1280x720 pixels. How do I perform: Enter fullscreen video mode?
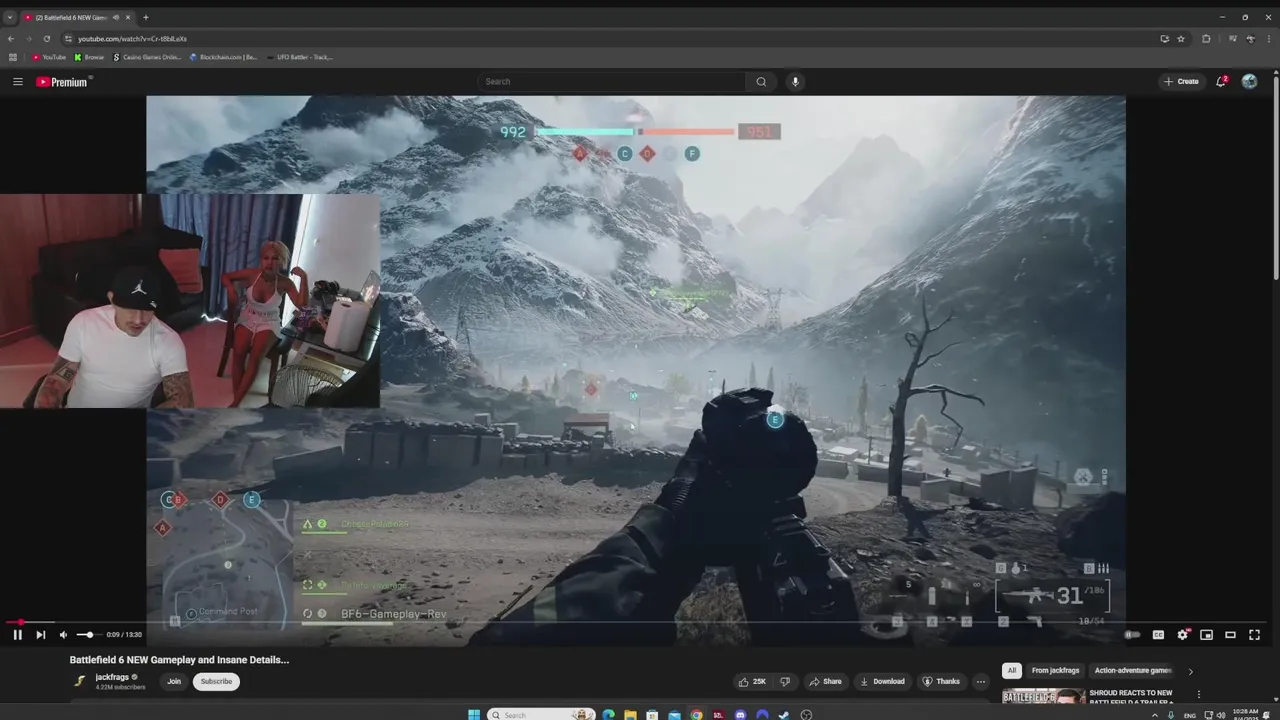[1255, 634]
